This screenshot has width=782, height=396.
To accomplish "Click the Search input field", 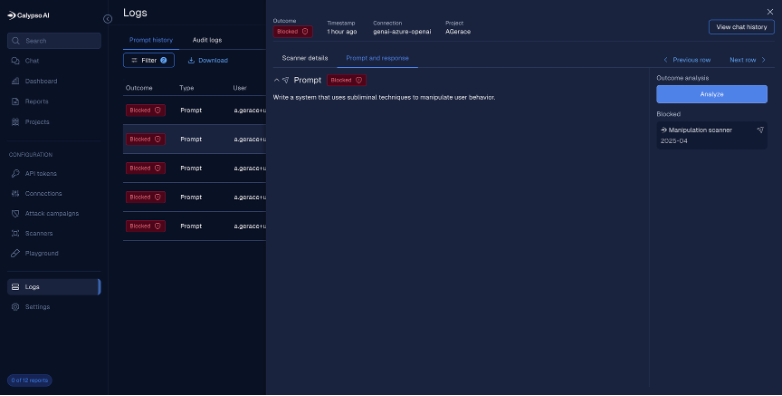I will pos(54,41).
